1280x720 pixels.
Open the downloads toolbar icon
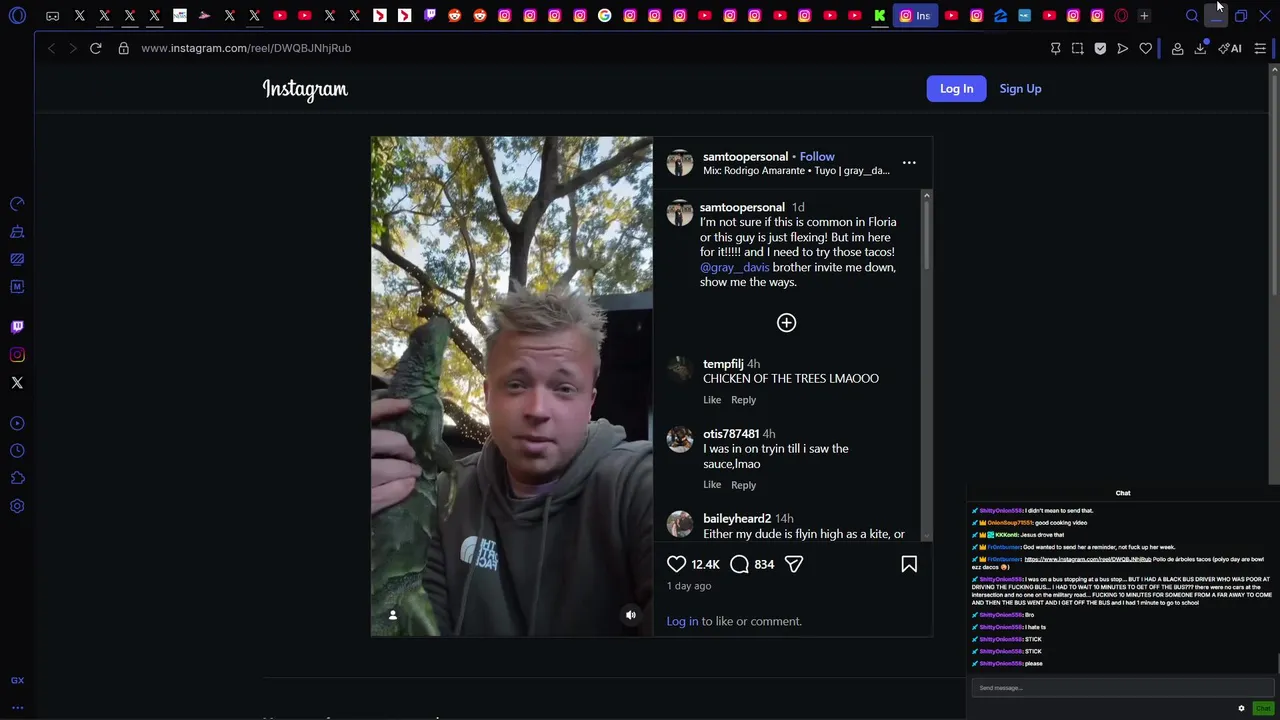point(1200,48)
